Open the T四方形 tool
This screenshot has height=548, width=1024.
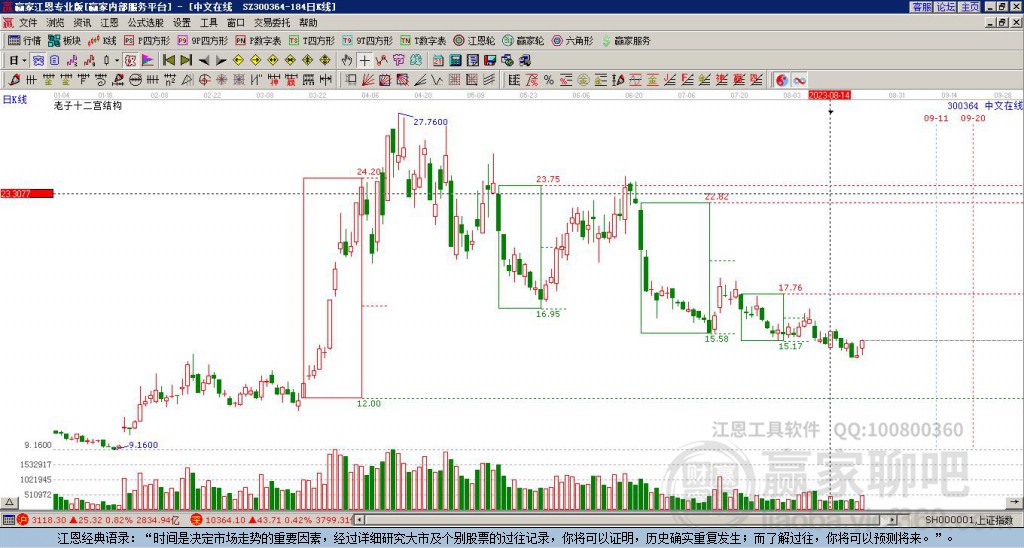pos(312,40)
